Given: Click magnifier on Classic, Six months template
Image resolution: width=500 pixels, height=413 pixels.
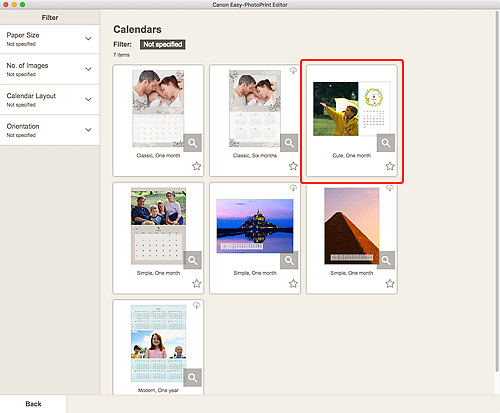Looking at the screenshot, I should [x=289, y=143].
